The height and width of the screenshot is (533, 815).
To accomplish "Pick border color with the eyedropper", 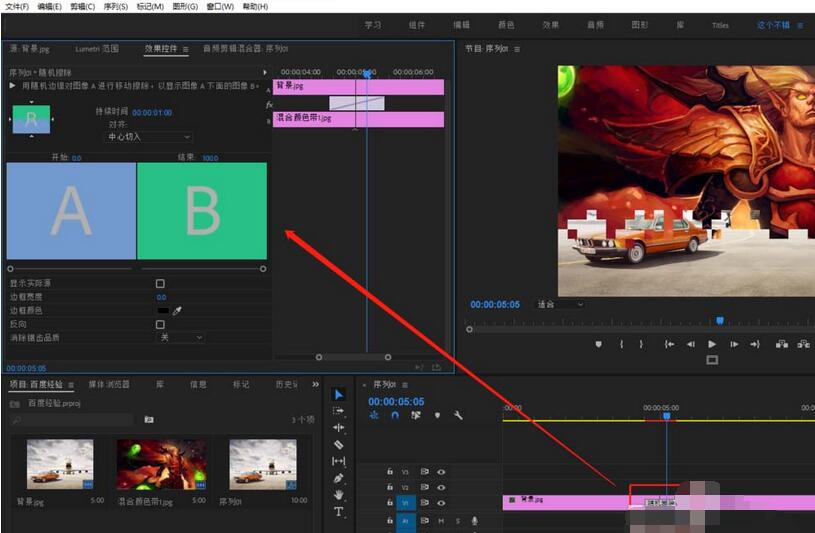I will 177,311.
